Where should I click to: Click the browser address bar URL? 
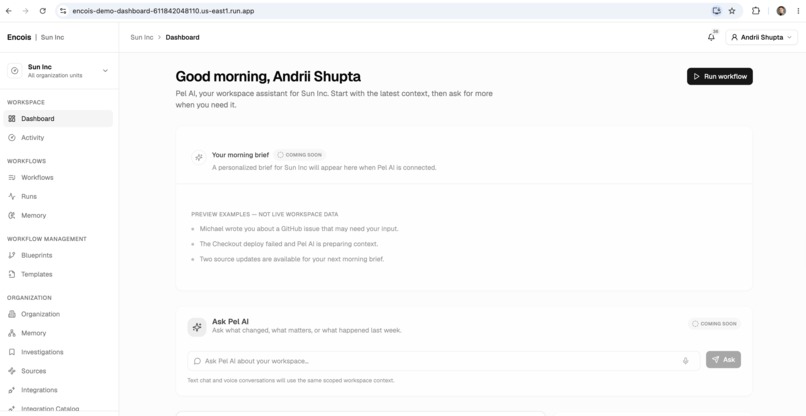click(x=163, y=11)
